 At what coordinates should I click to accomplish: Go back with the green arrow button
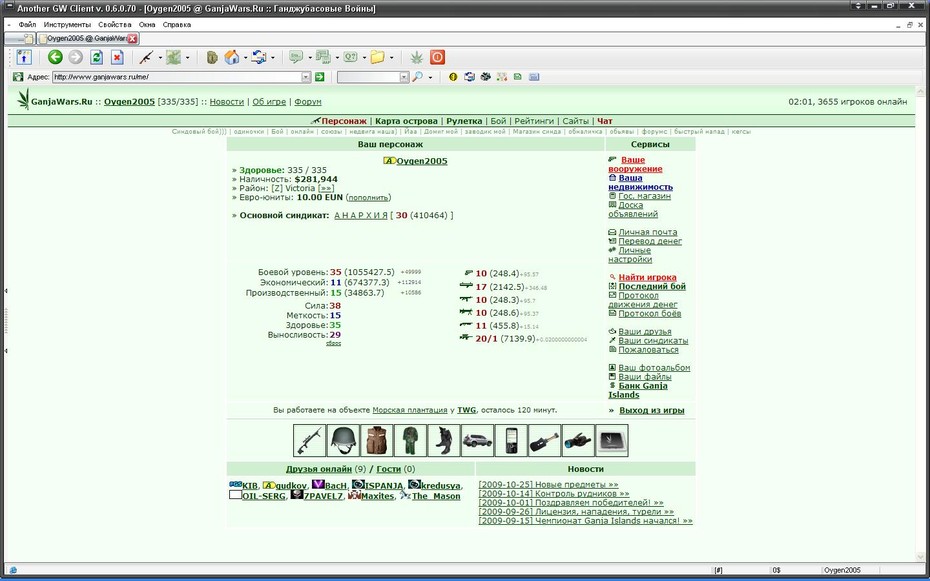coord(55,57)
